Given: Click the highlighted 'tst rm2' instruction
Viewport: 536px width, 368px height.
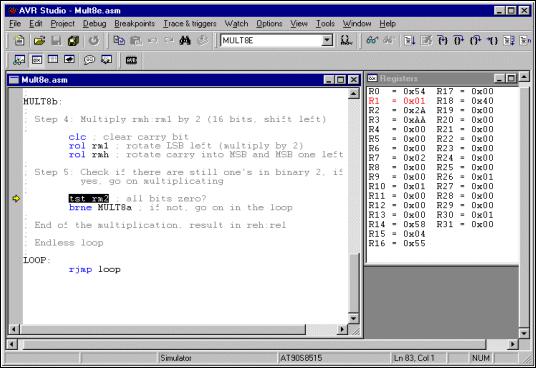Looking at the screenshot, I should coord(89,199).
